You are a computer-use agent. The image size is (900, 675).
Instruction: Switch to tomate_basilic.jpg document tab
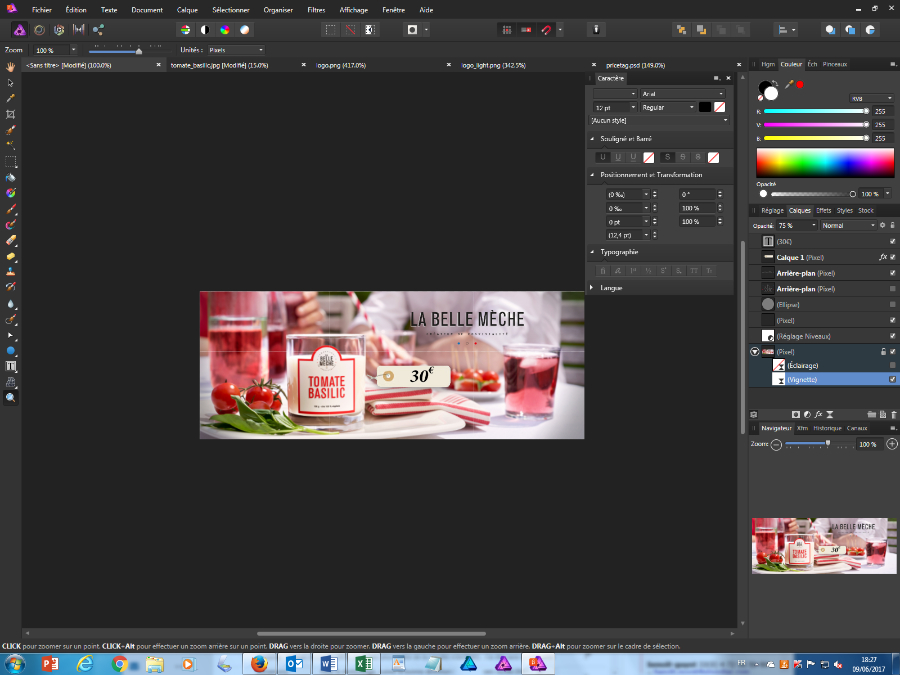(219, 65)
